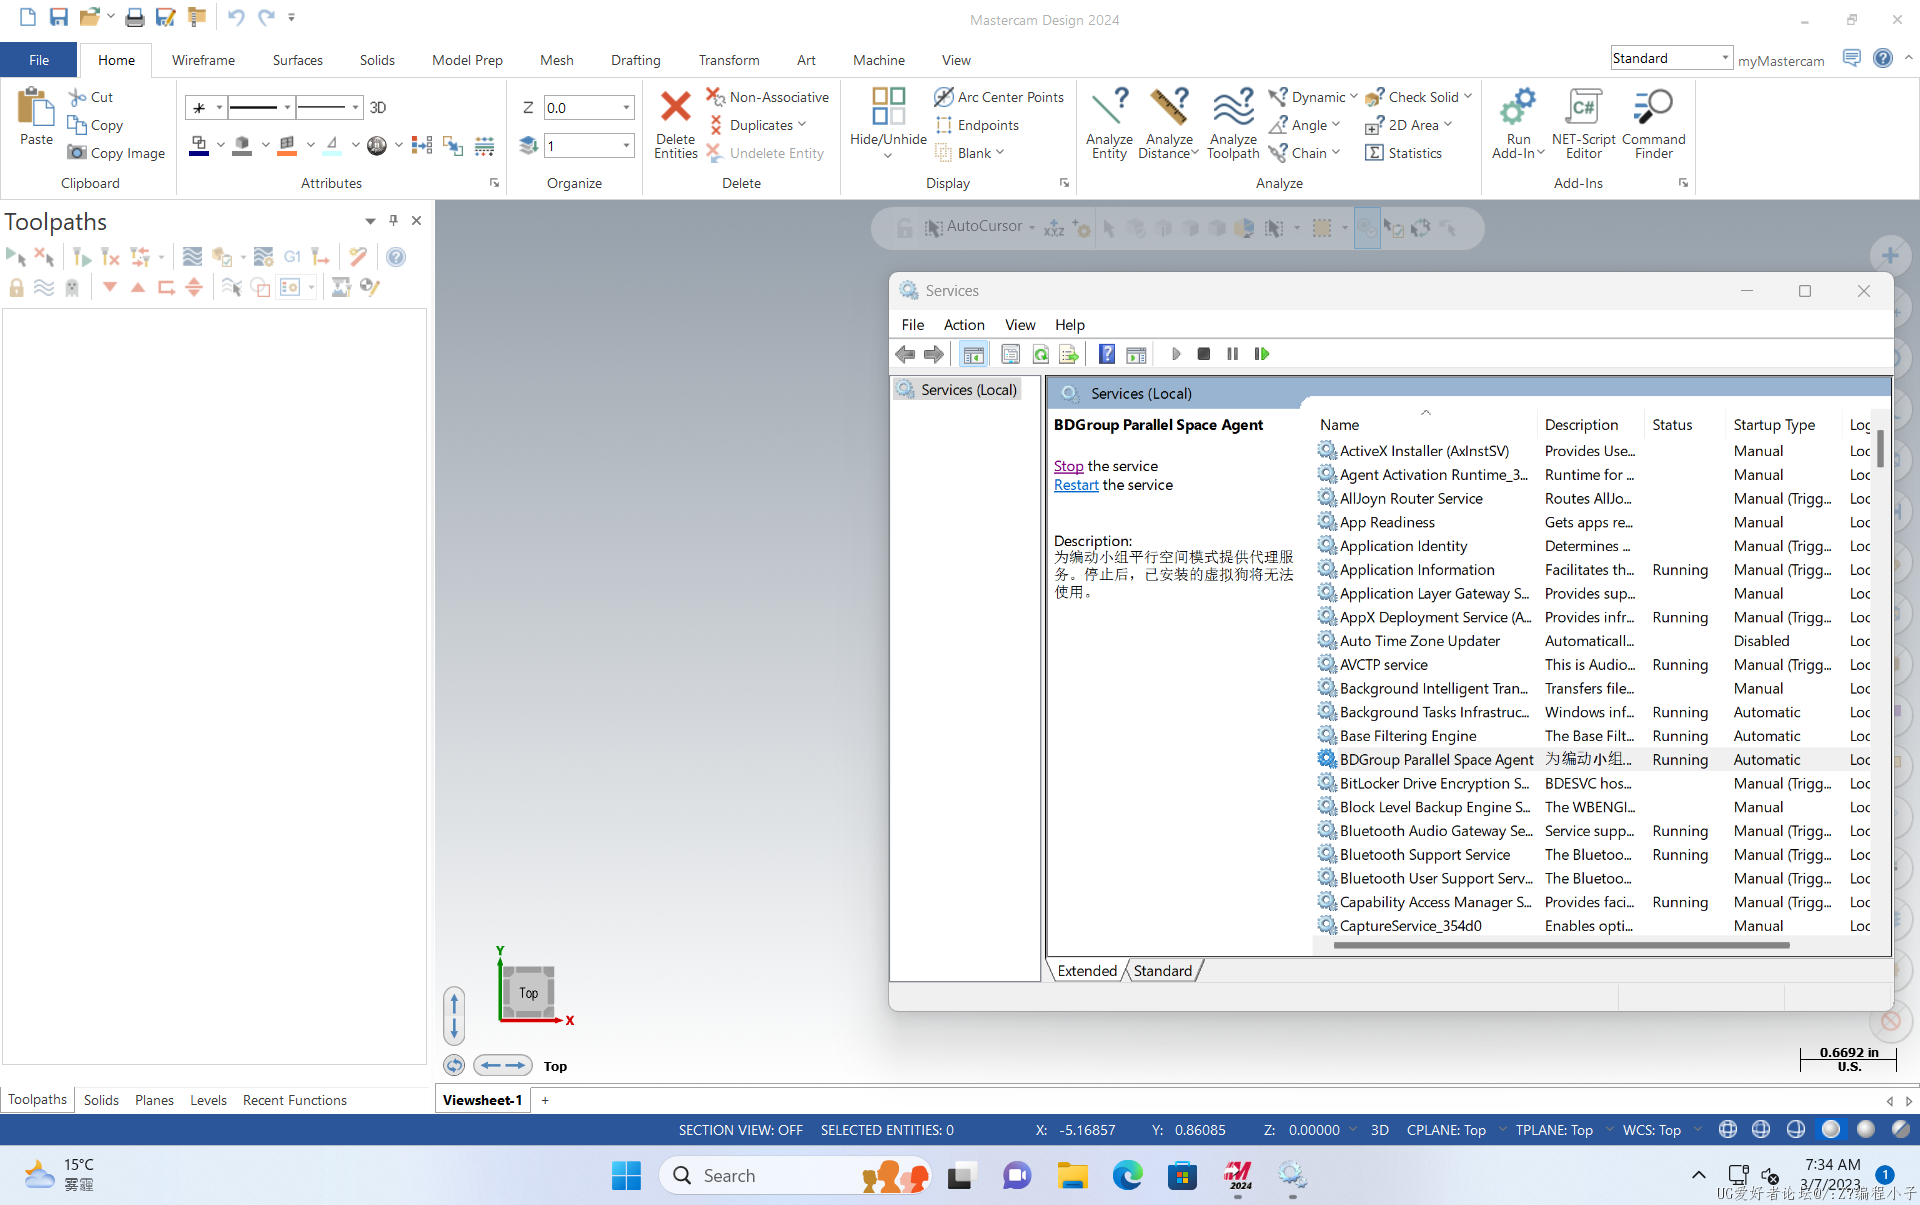Switch to Extended view in Services
Viewport: 1920px width, 1205px height.
(x=1087, y=970)
